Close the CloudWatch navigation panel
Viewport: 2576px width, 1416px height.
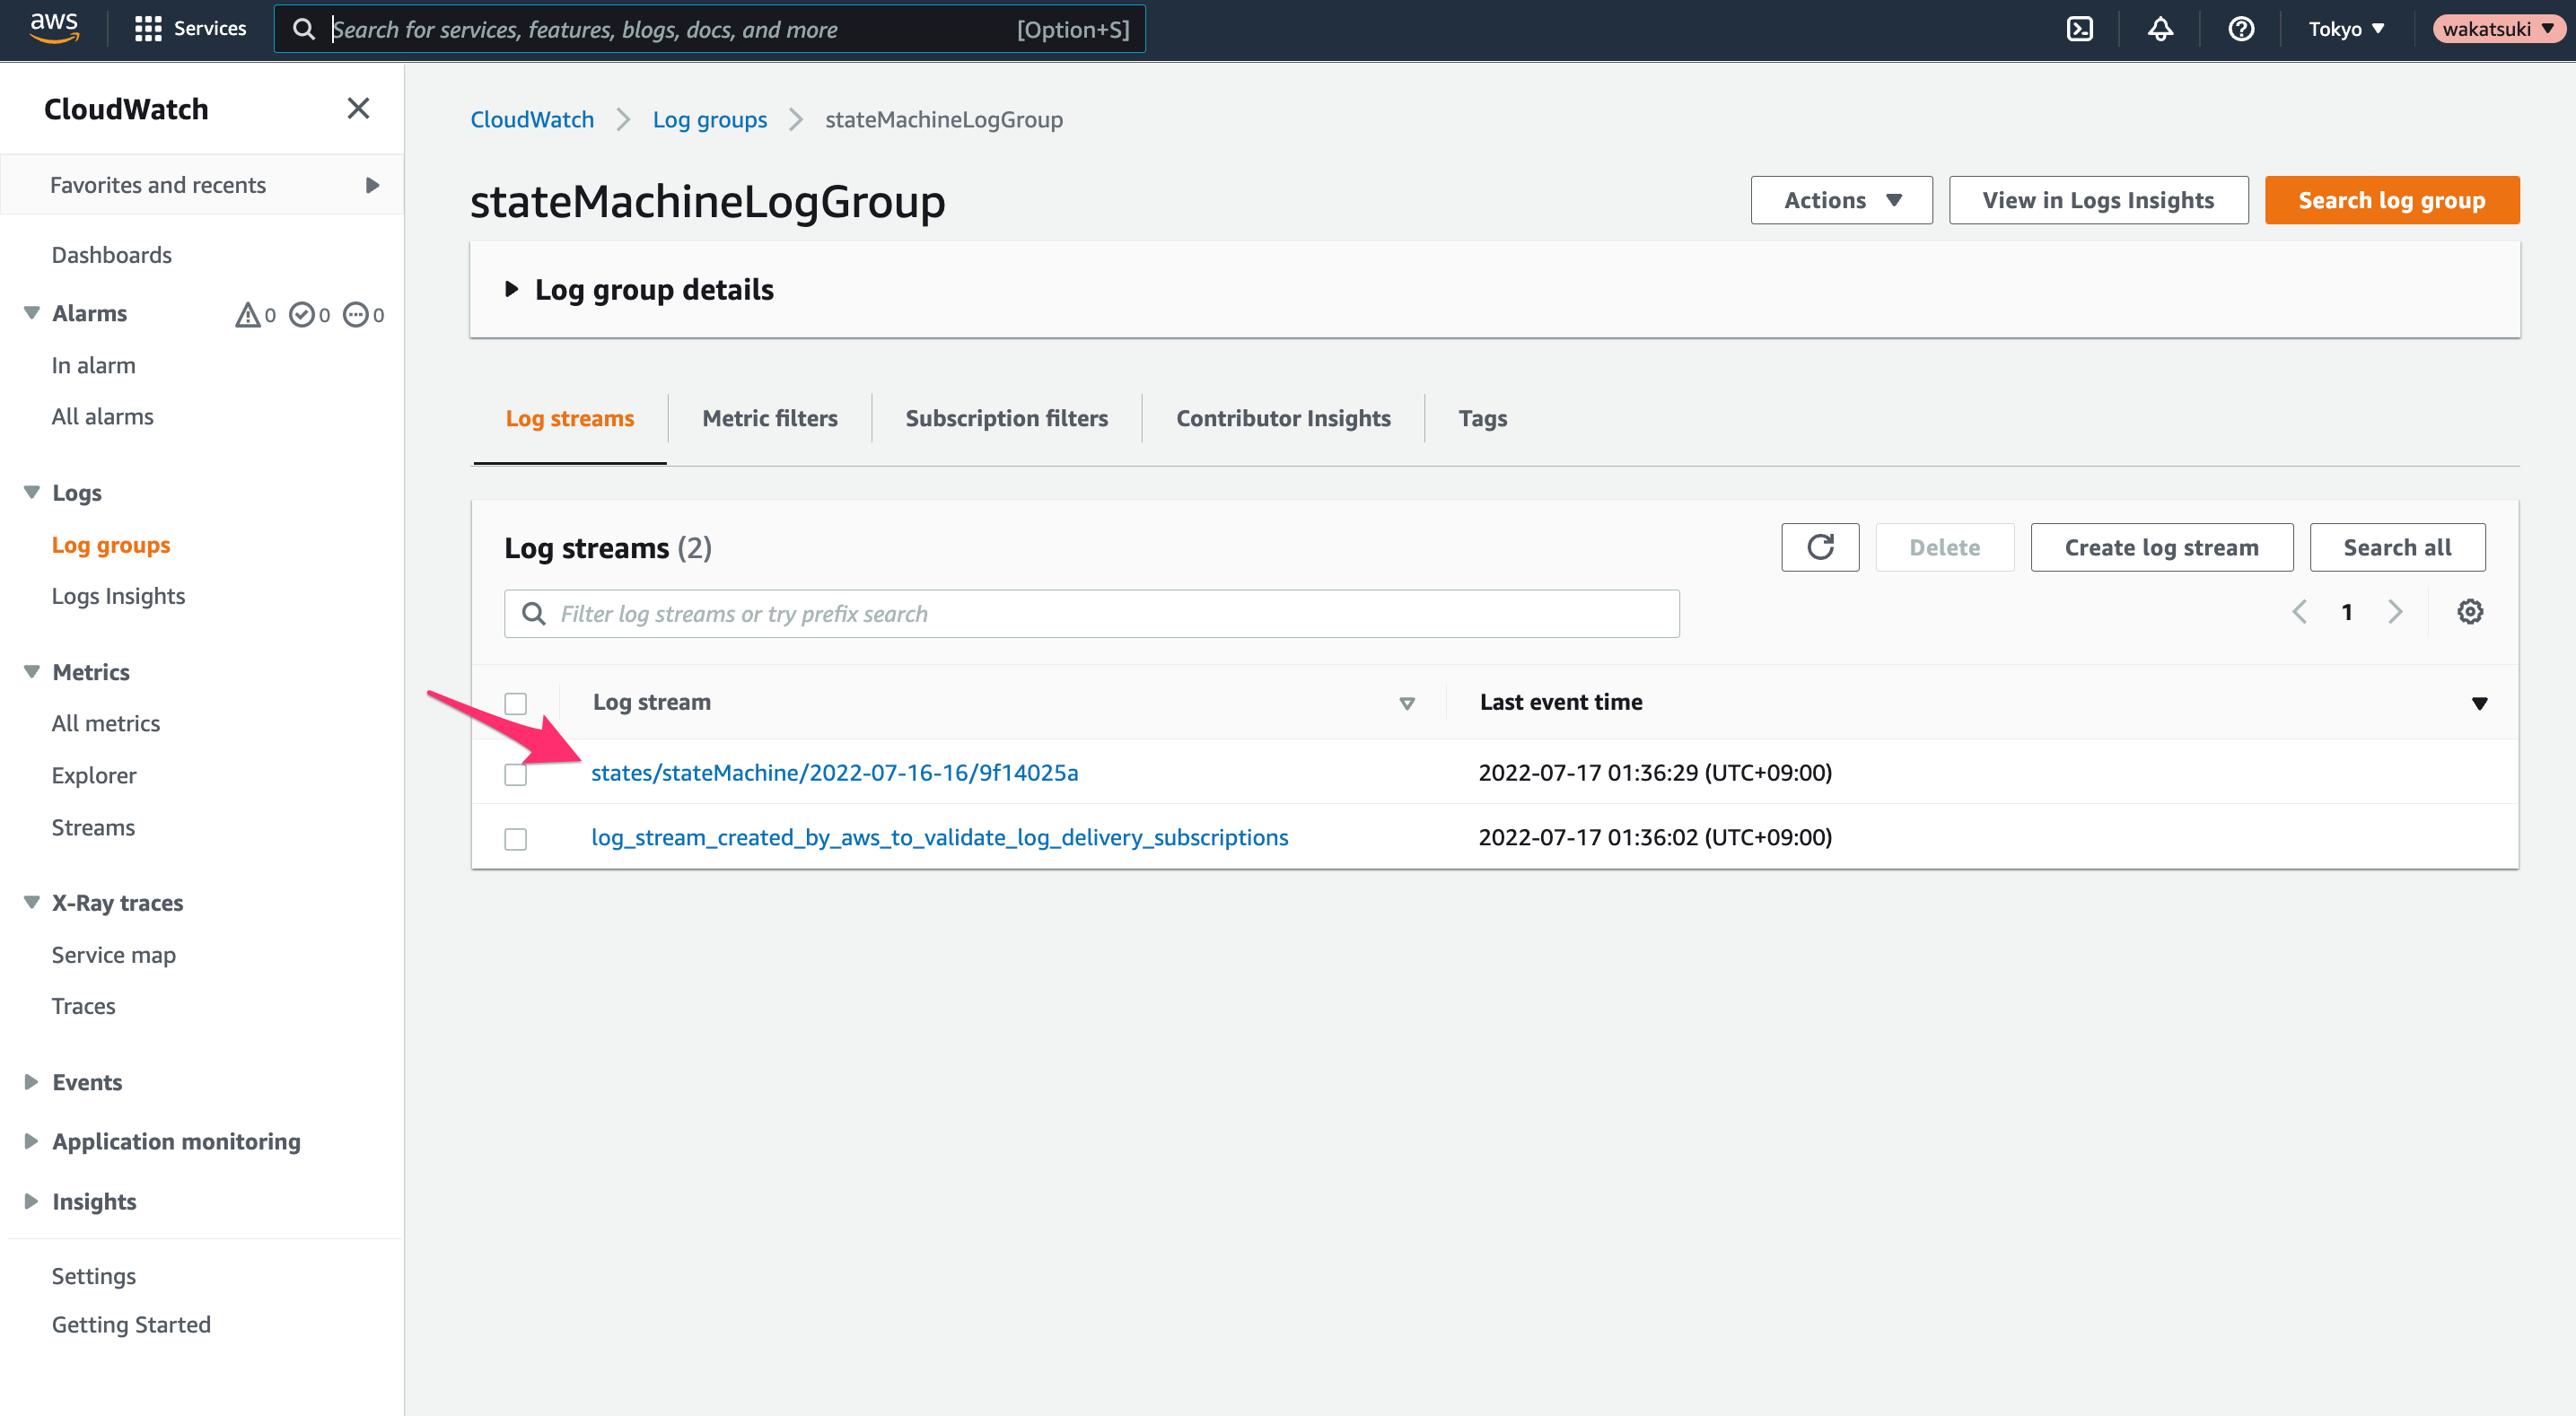coord(358,108)
